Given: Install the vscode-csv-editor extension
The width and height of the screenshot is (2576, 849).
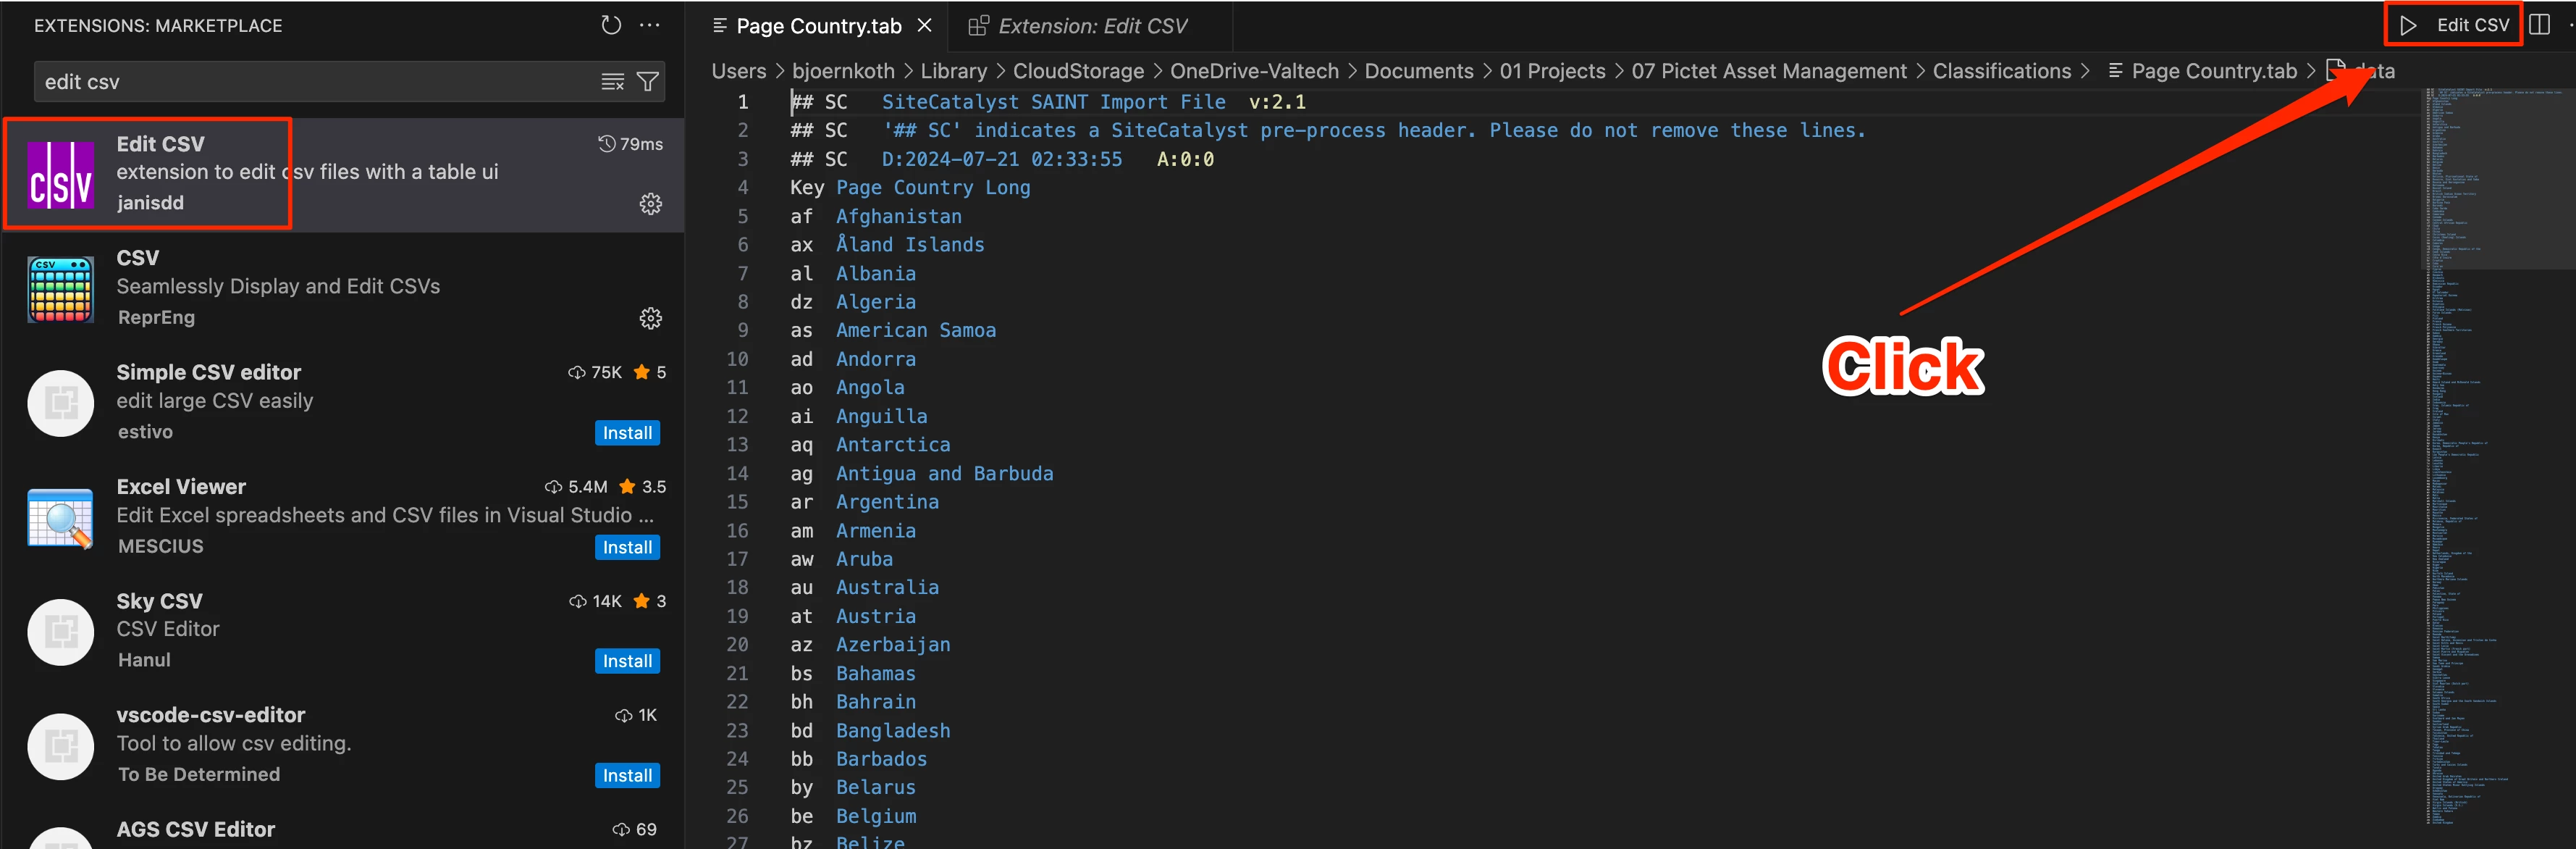Looking at the screenshot, I should [x=627, y=775].
